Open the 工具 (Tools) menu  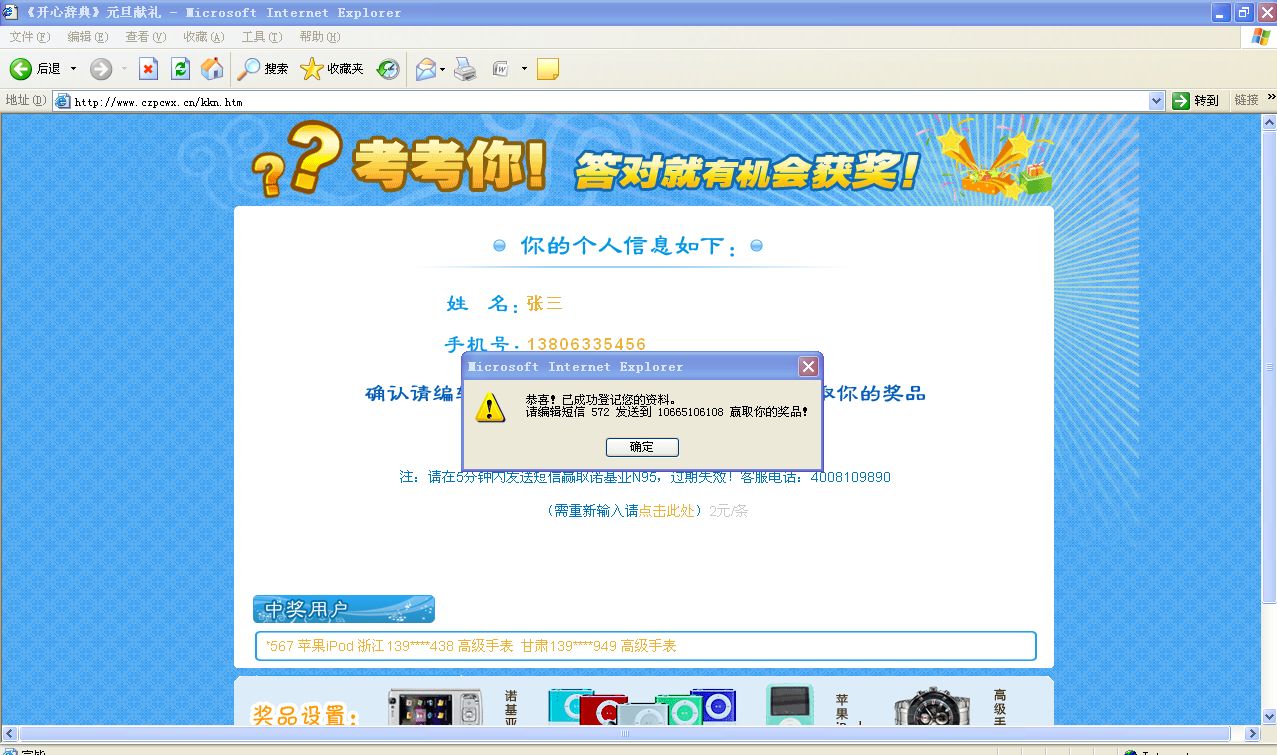click(262, 37)
